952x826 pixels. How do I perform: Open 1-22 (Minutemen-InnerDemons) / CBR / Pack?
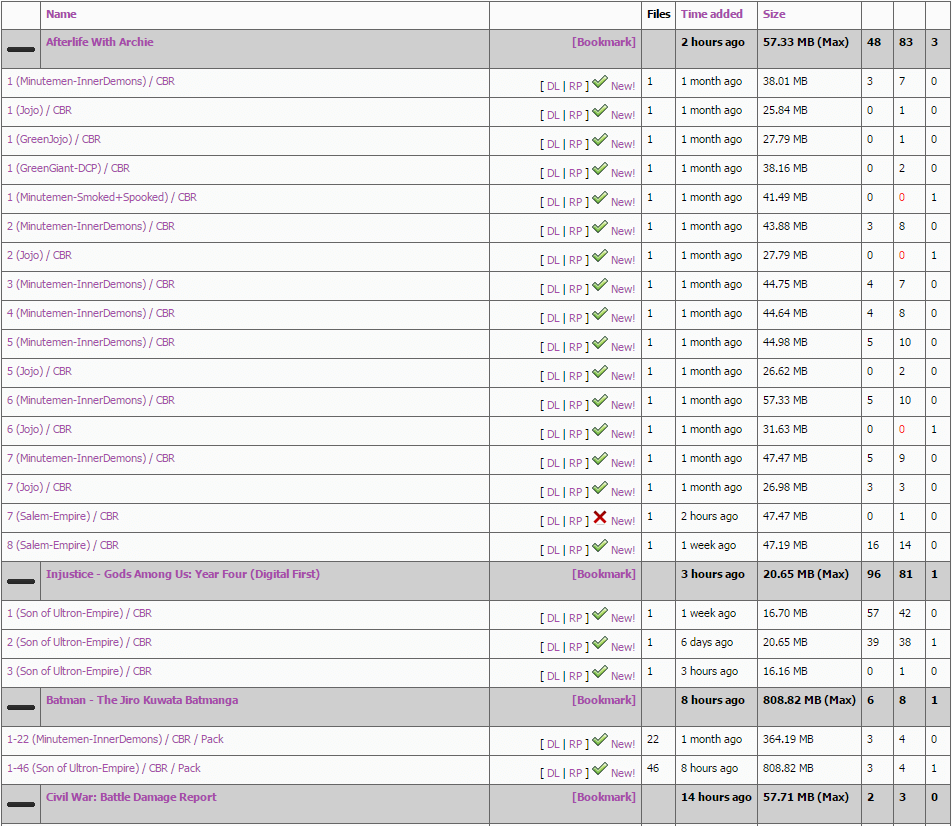pyautogui.click(x=115, y=739)
